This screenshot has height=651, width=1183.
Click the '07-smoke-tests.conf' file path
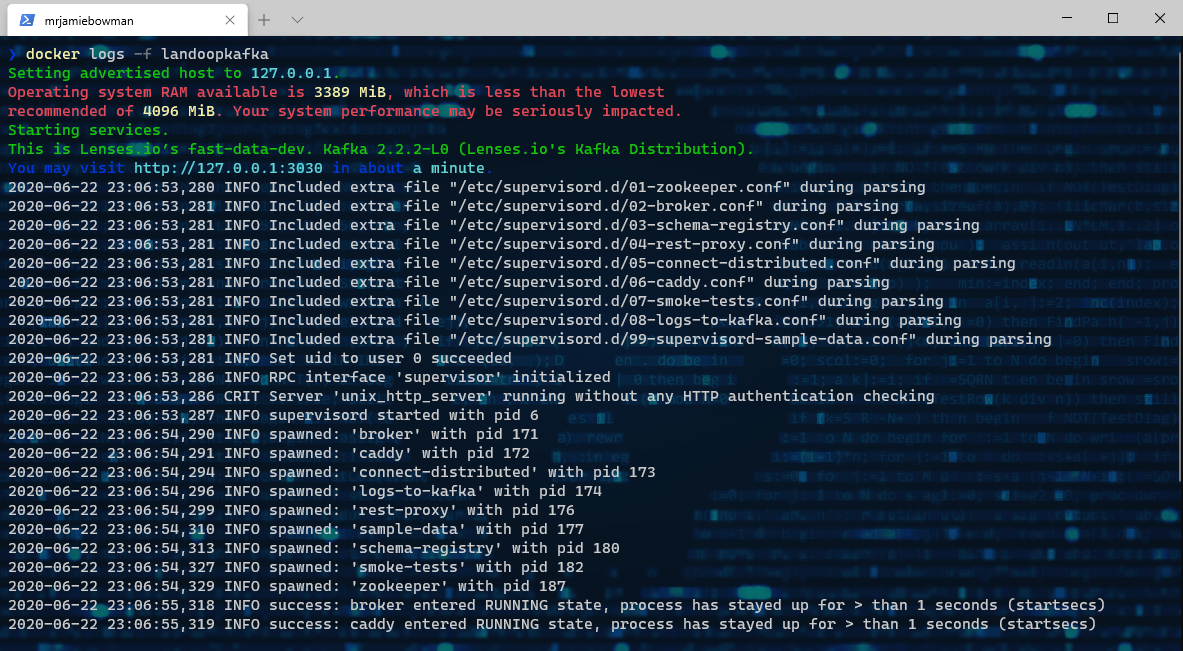(x=628, y=301)
